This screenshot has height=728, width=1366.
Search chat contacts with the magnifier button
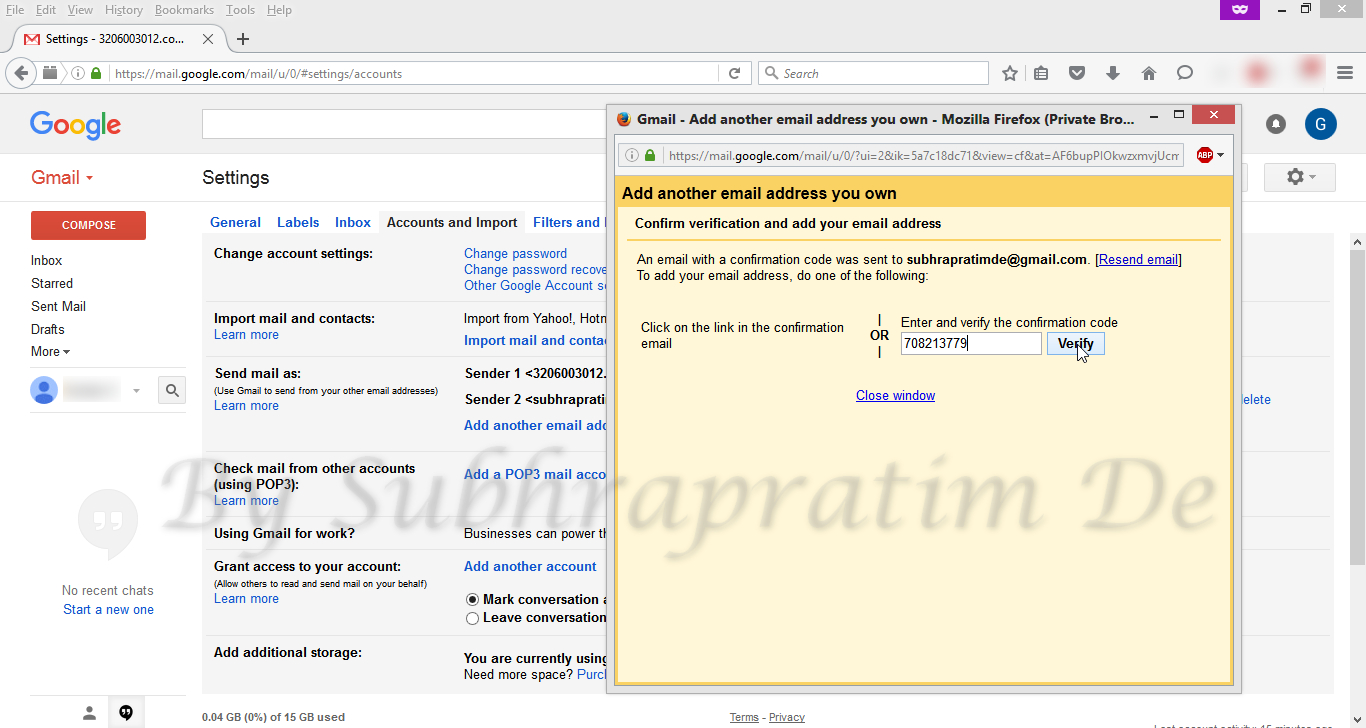172,391
